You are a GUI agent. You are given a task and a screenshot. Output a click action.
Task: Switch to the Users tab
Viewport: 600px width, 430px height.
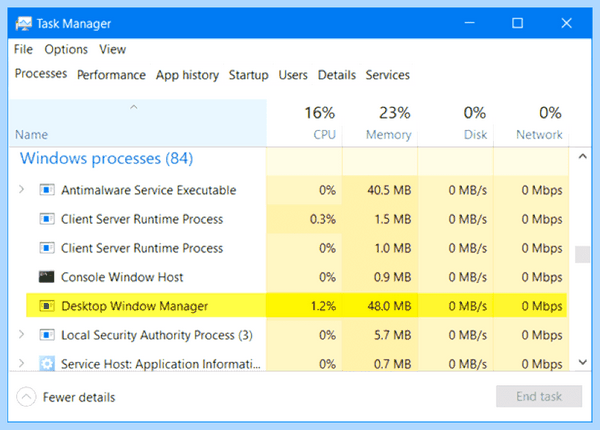[293, 75]
